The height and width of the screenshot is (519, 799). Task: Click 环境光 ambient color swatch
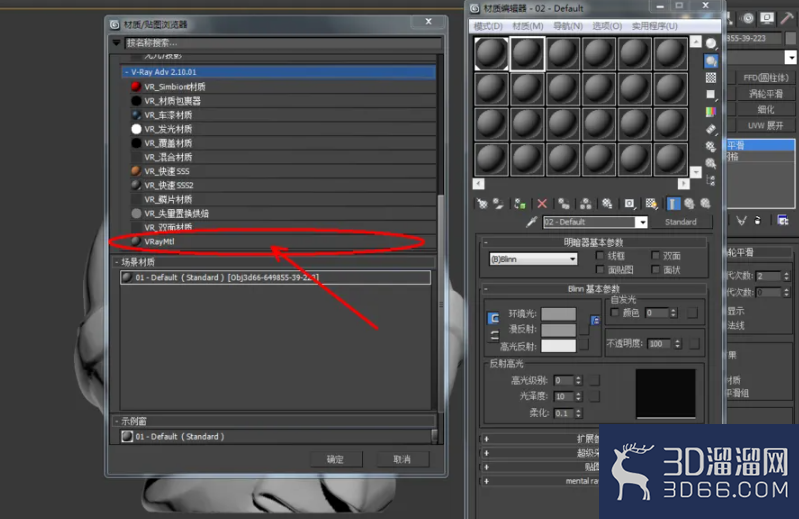tap(558, 314)
